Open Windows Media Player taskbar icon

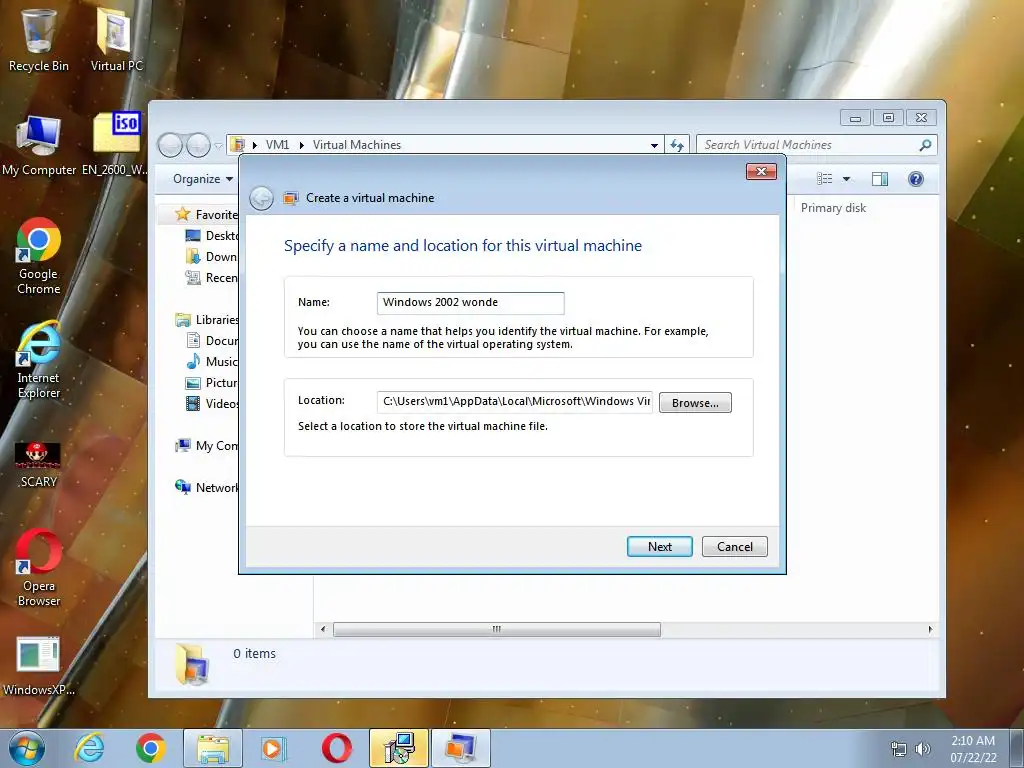[x=274, y=748]
